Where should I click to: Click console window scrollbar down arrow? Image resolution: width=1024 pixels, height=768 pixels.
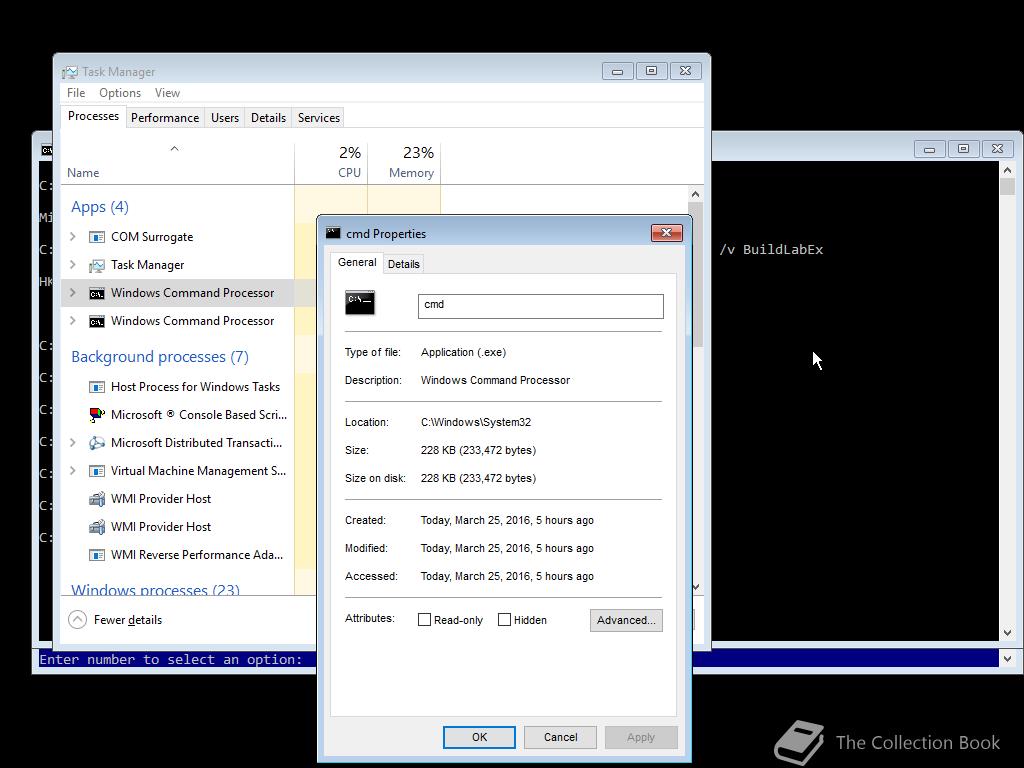tap(1007, 633)
